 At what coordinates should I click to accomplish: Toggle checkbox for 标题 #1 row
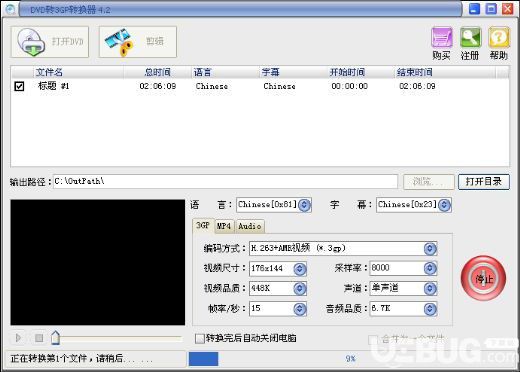pyautogui.click(x=19, y=86)
